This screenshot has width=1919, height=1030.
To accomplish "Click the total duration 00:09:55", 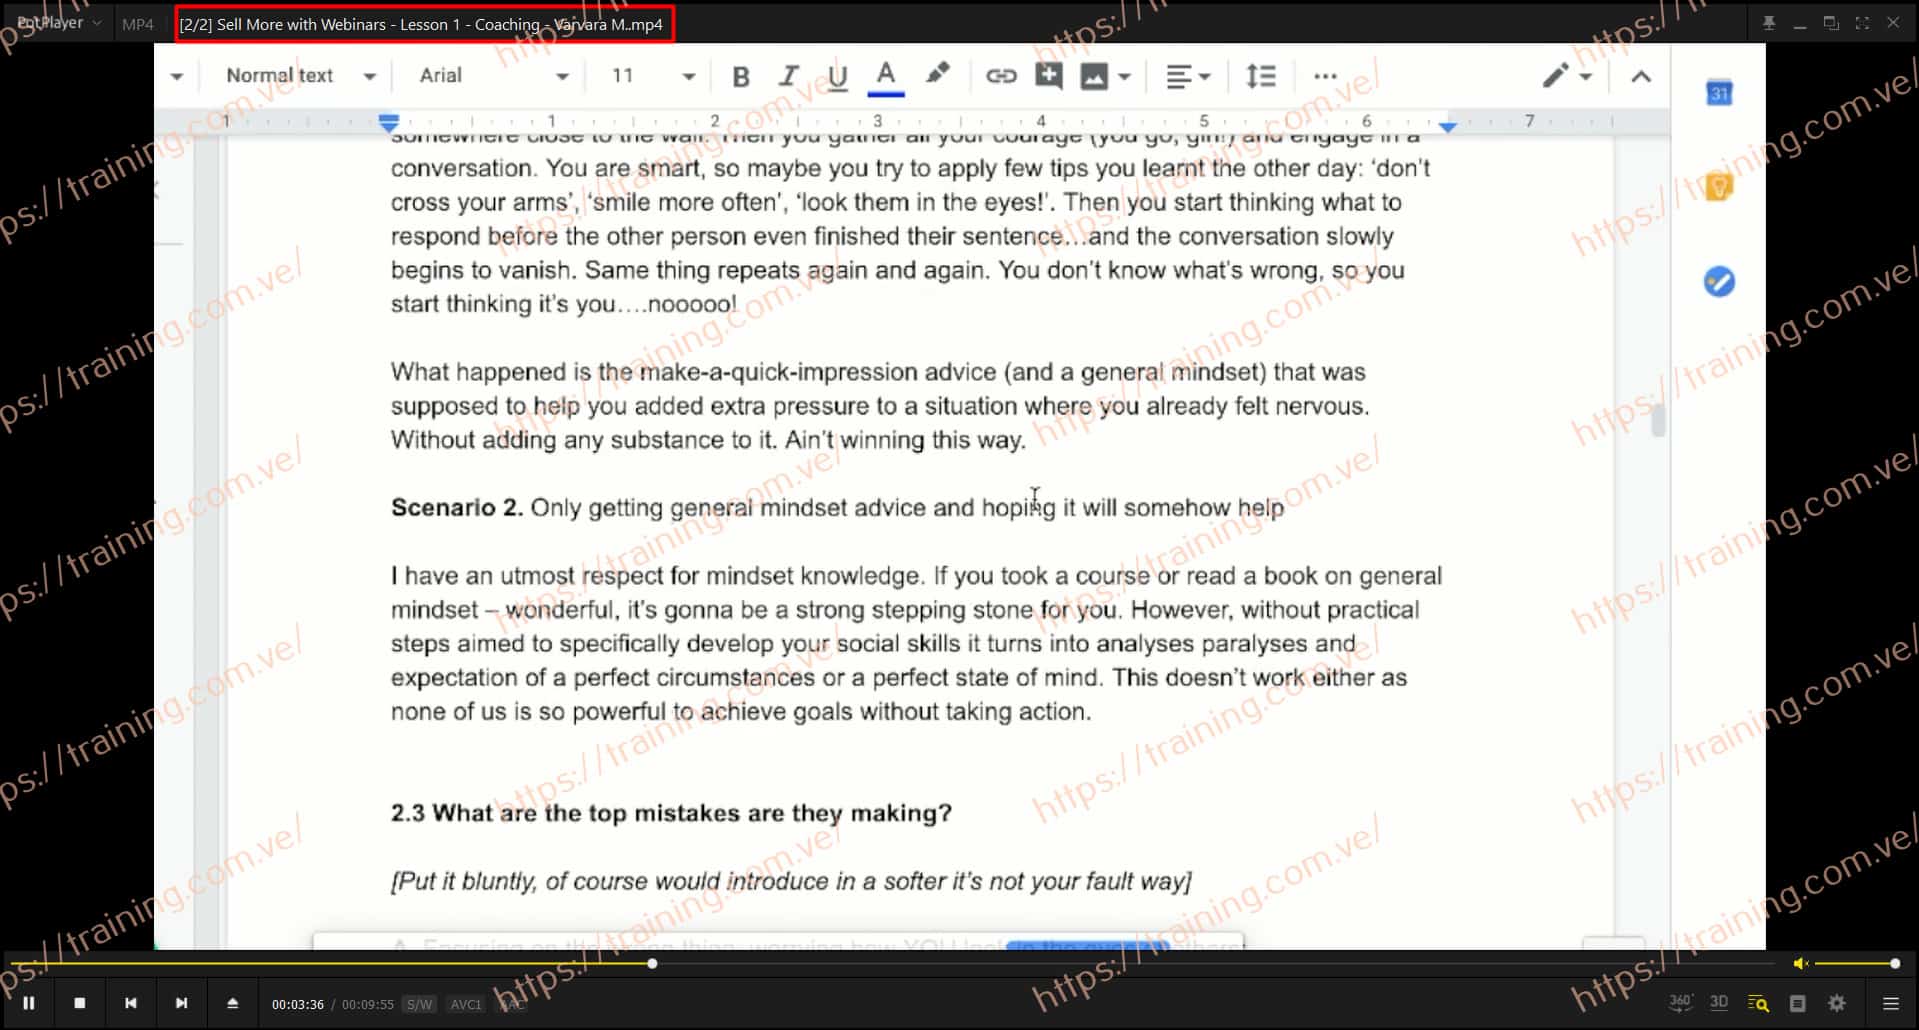I will point(368,1004).
